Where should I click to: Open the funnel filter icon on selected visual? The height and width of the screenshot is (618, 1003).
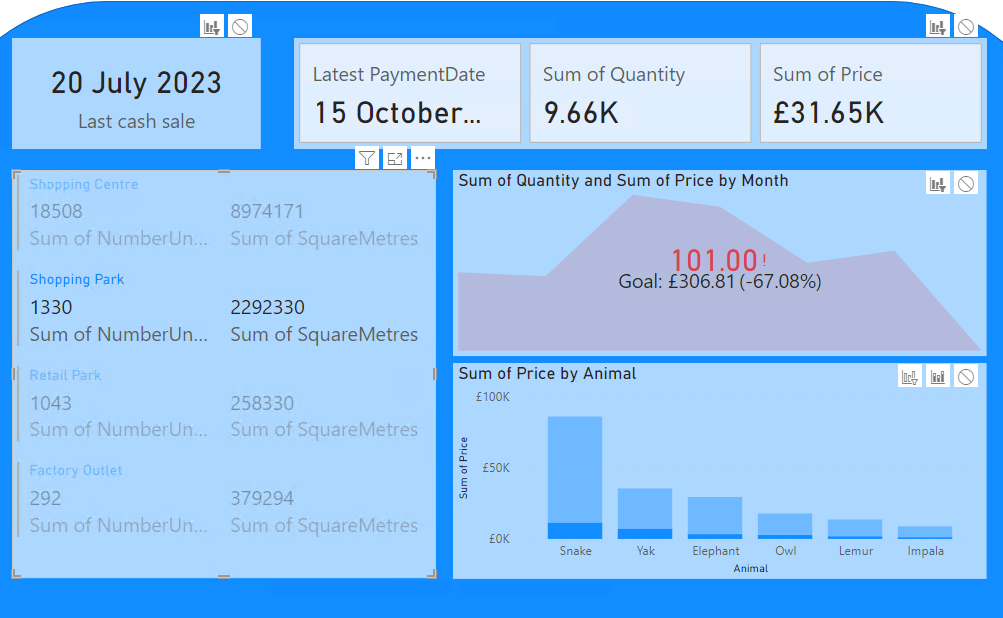pyautogui.click(x=367, y=158)
